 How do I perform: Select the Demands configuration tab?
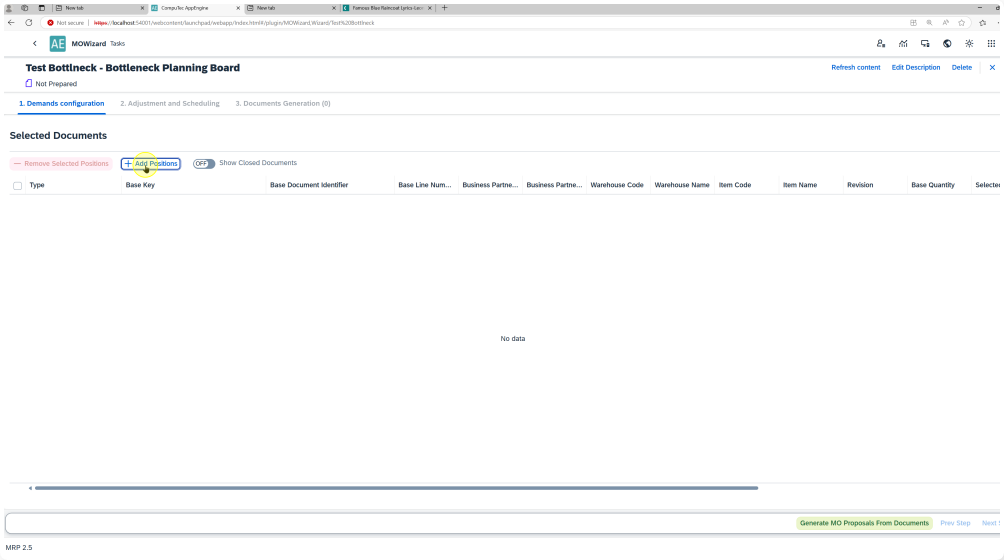click(x=61, y=104)
